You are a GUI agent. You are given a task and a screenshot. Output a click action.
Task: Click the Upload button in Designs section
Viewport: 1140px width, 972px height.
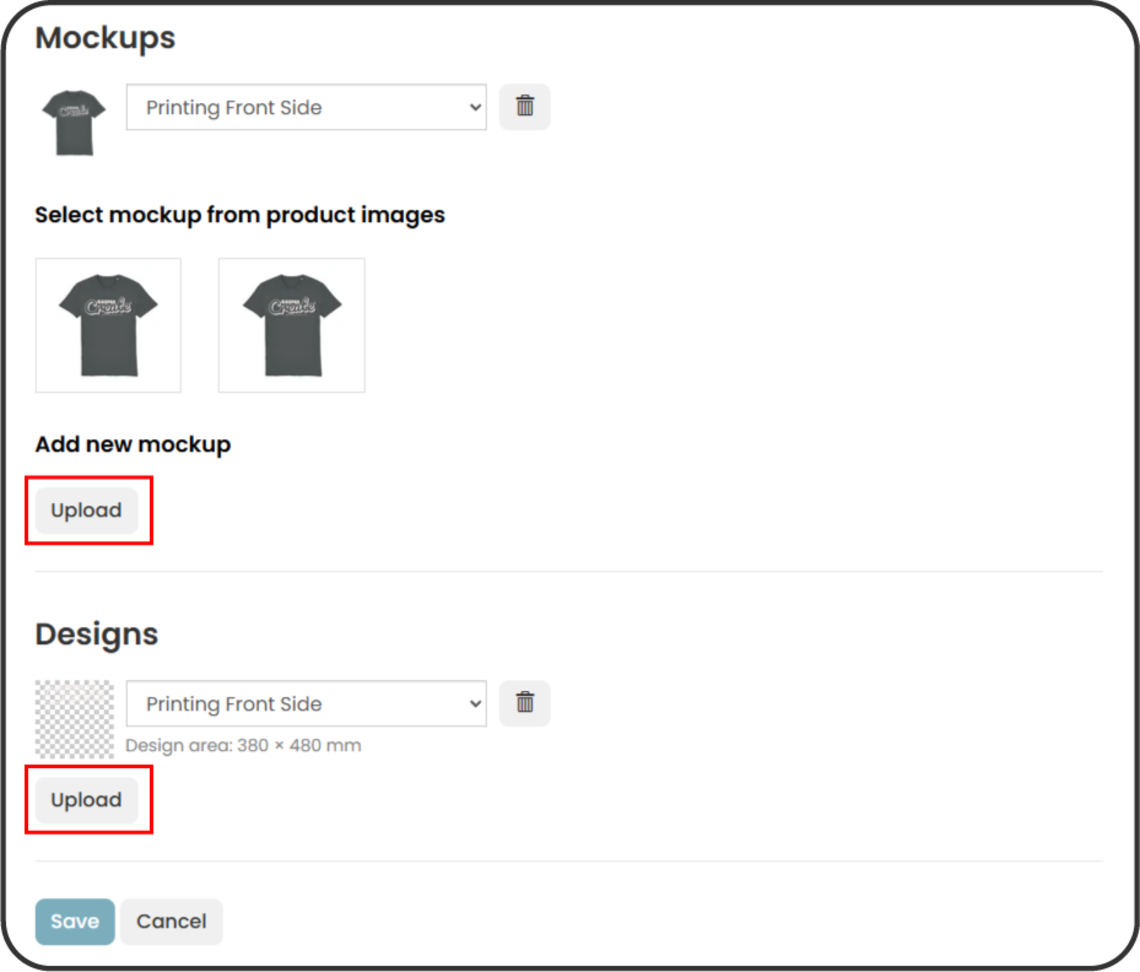point(86,799)
